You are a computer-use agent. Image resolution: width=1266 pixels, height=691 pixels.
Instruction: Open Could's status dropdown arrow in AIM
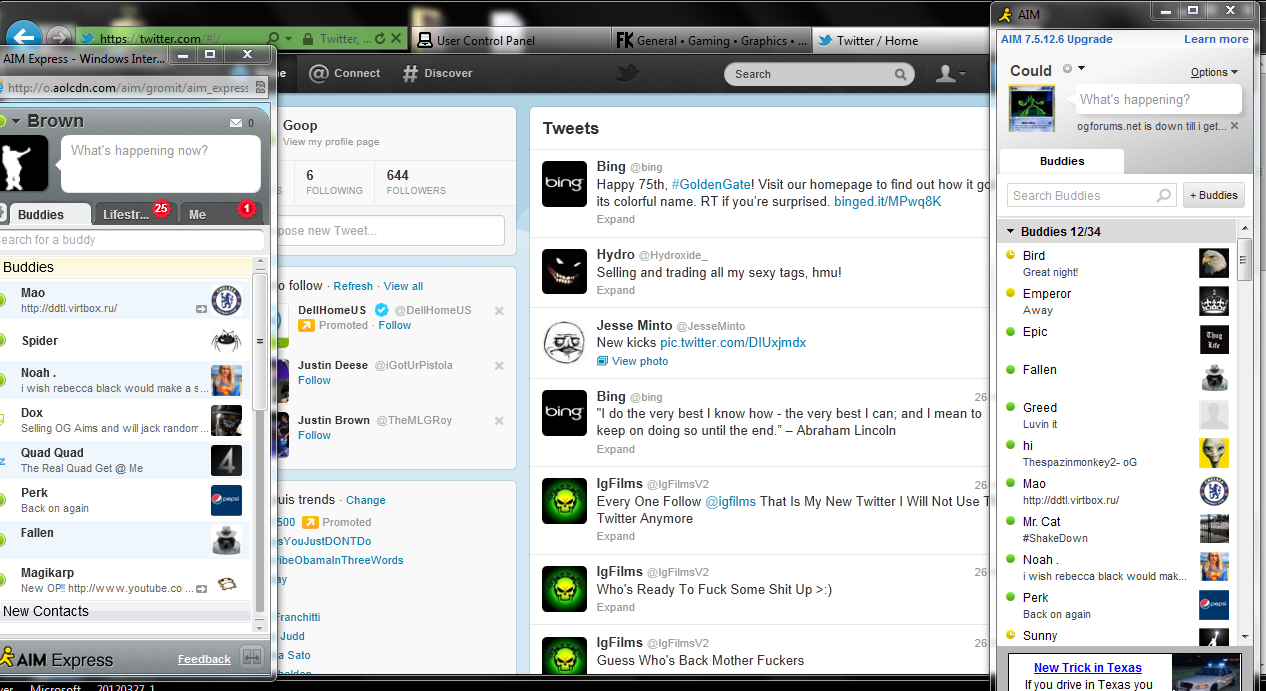[x=1082, y=69]
